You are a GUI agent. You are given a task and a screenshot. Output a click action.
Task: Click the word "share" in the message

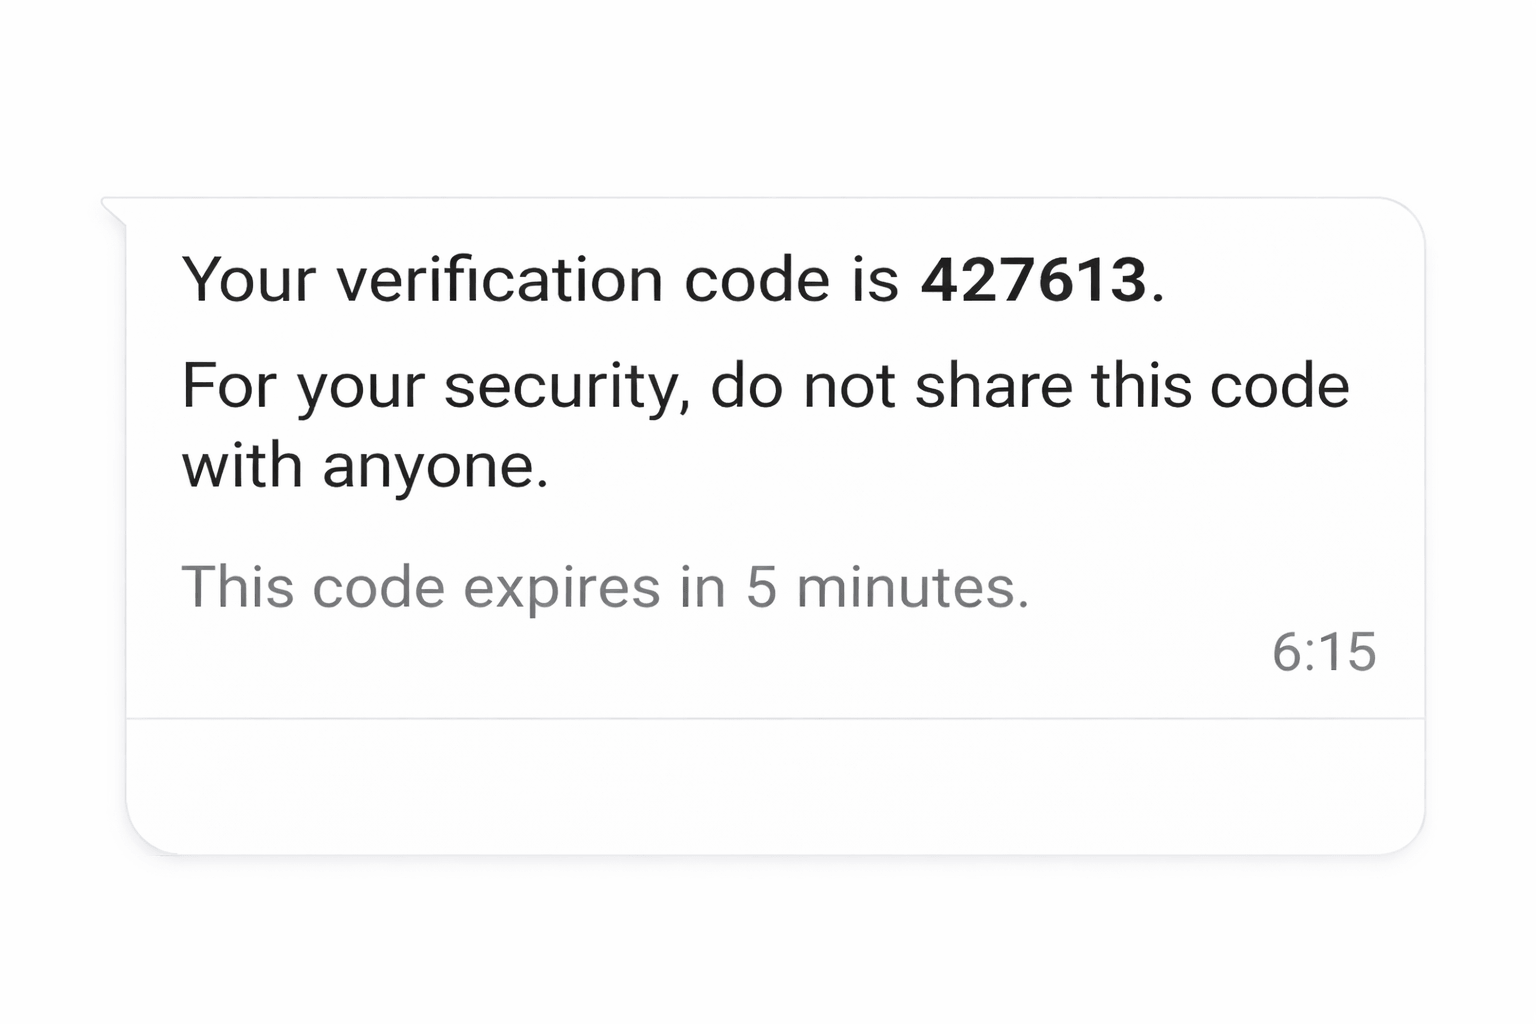click(x=994, y=387)
